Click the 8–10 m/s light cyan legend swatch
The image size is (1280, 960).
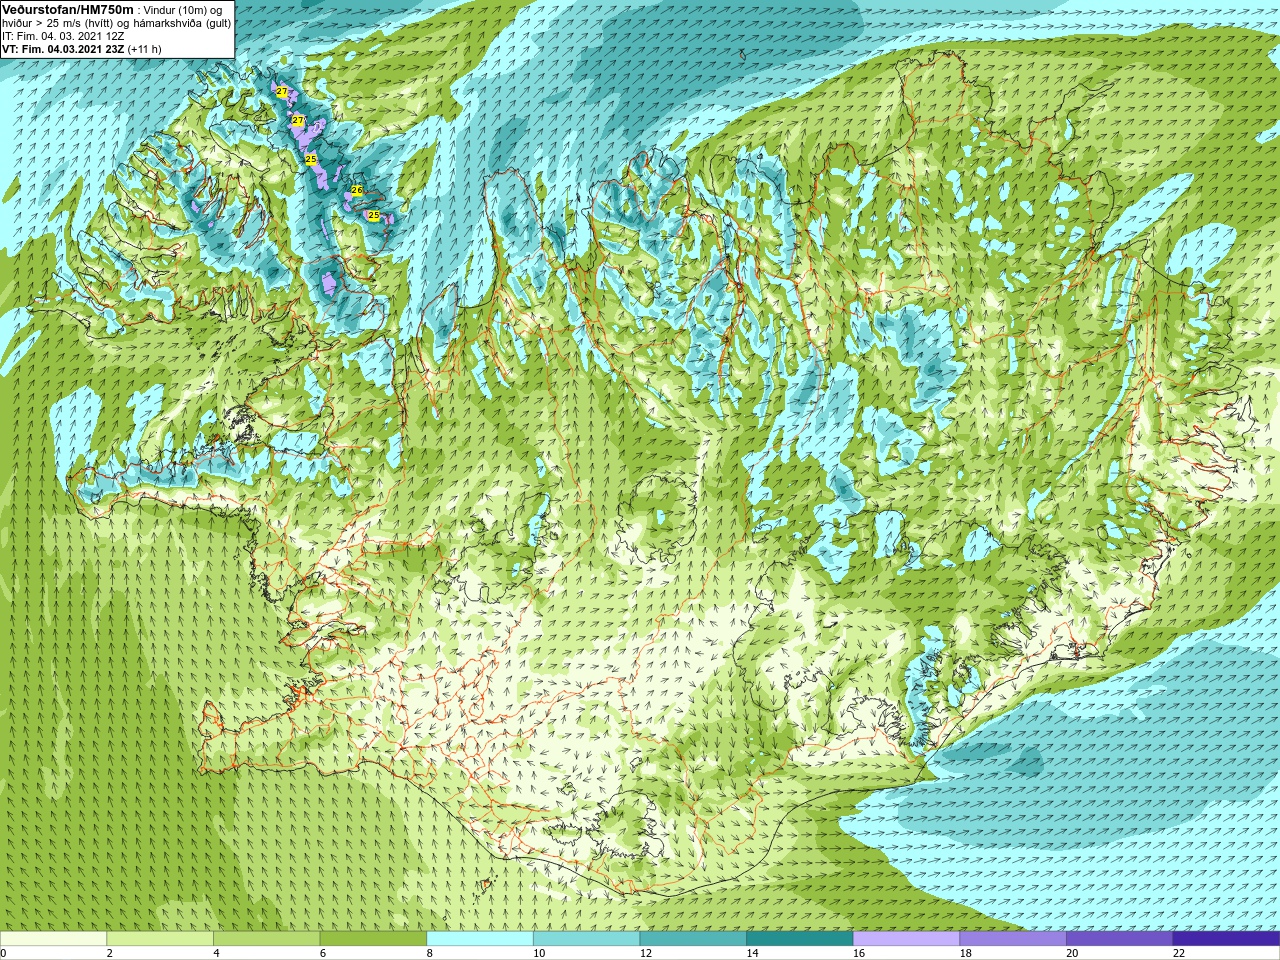[x=480, y=939]
